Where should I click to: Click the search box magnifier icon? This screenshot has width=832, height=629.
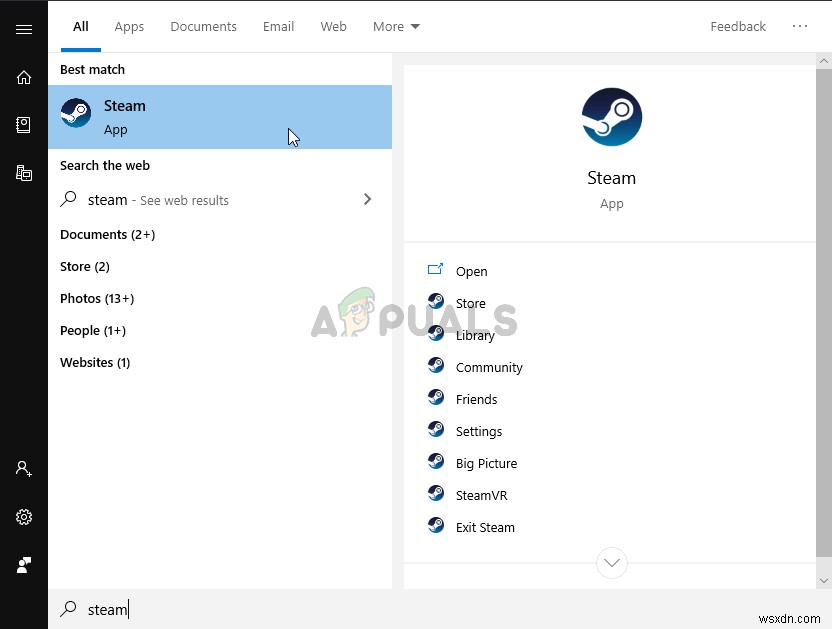[68, 608]
